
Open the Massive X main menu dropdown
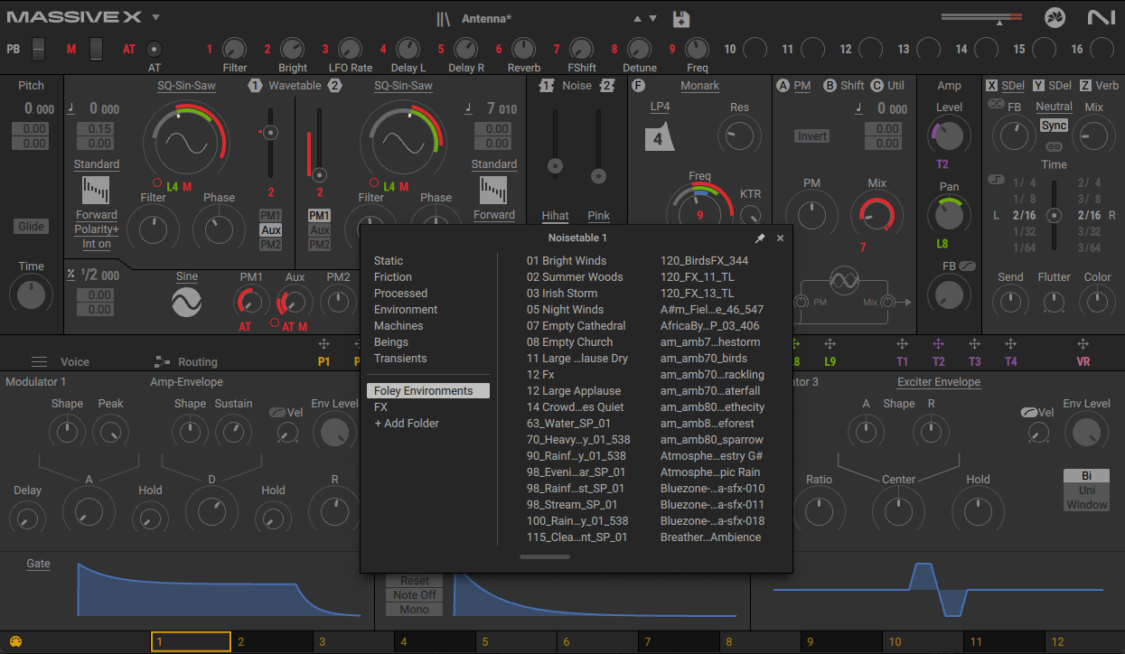point(155,16)
